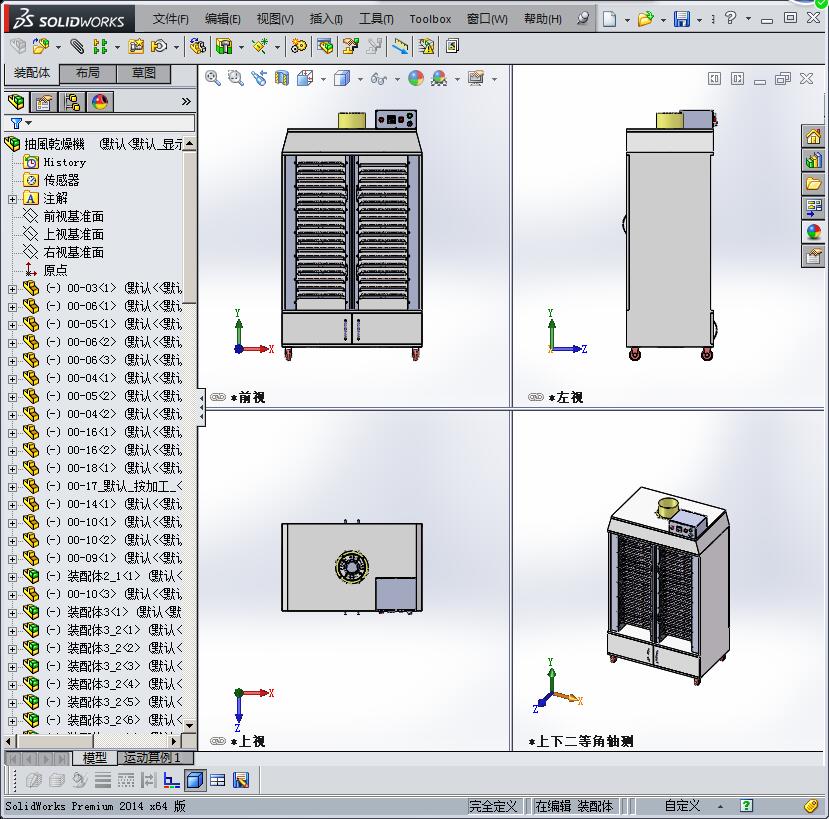829x819 pixels.
Task: Switch to the 布局 tab
Action: click(88, 73)
